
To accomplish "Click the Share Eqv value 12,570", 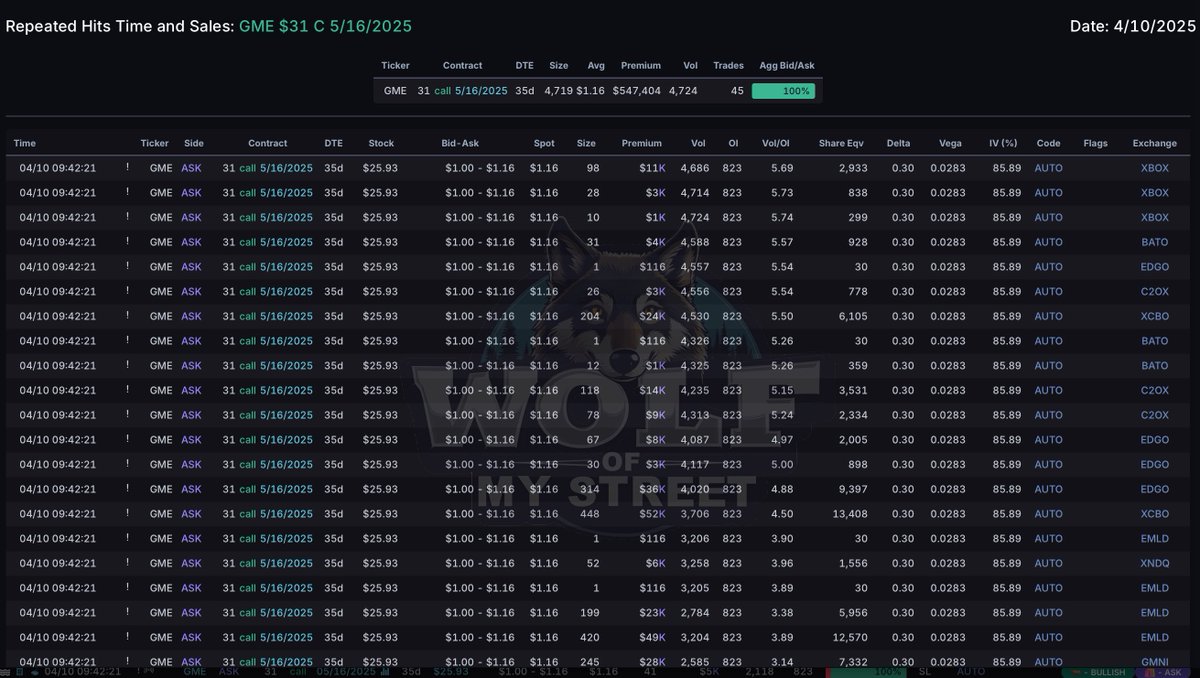I will pos(851,638).
